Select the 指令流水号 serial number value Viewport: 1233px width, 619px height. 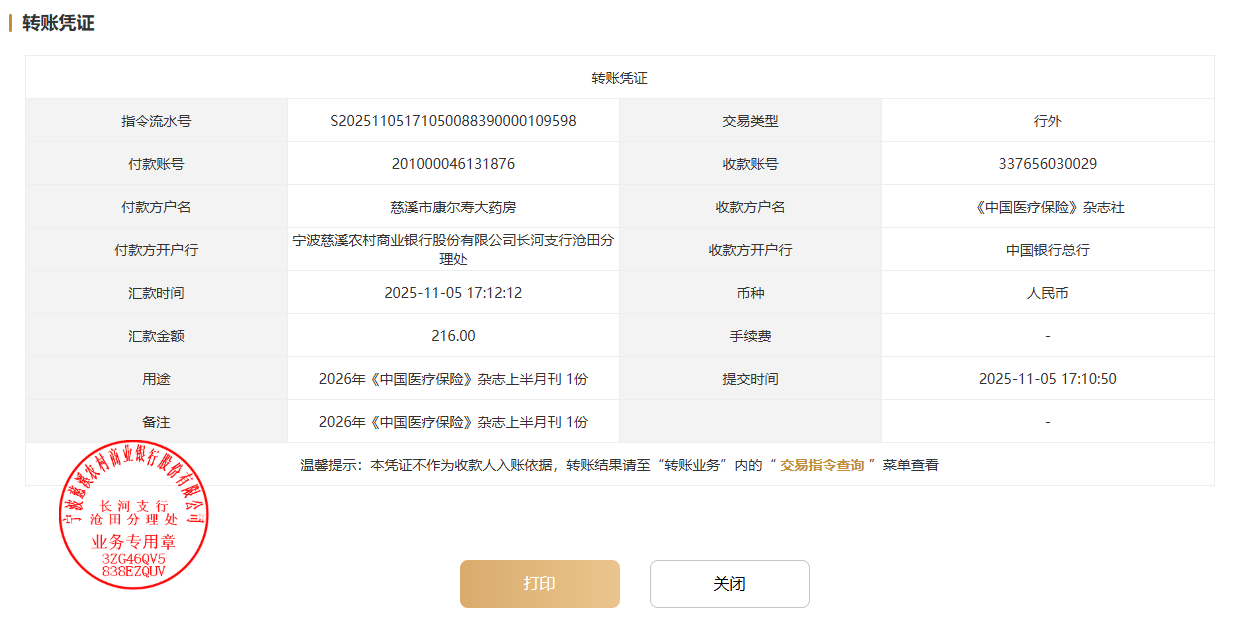[453, 121]
